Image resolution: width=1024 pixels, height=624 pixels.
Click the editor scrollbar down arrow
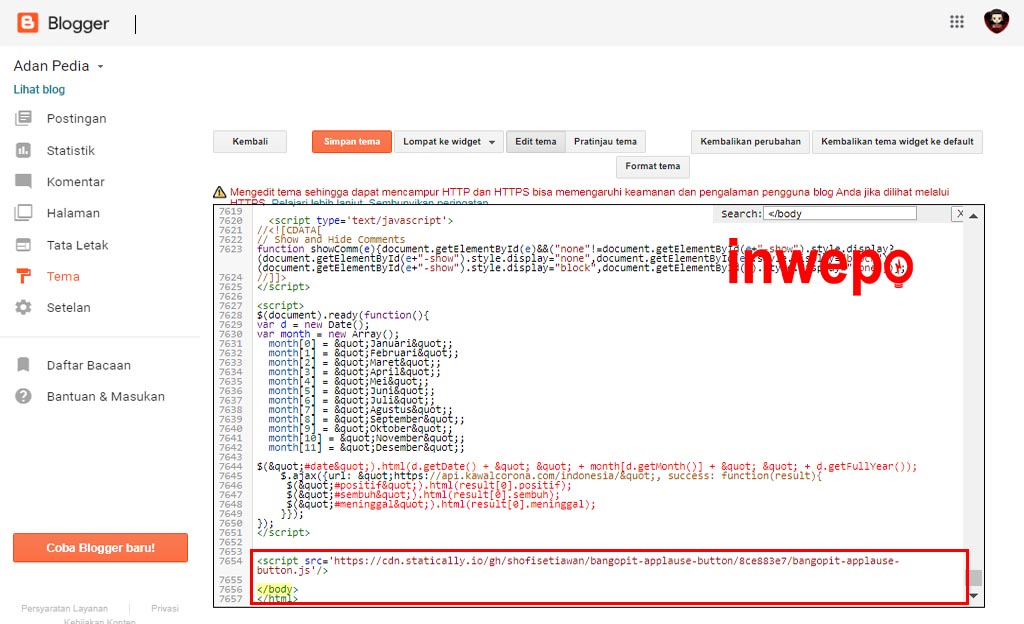tap(974, 595)
